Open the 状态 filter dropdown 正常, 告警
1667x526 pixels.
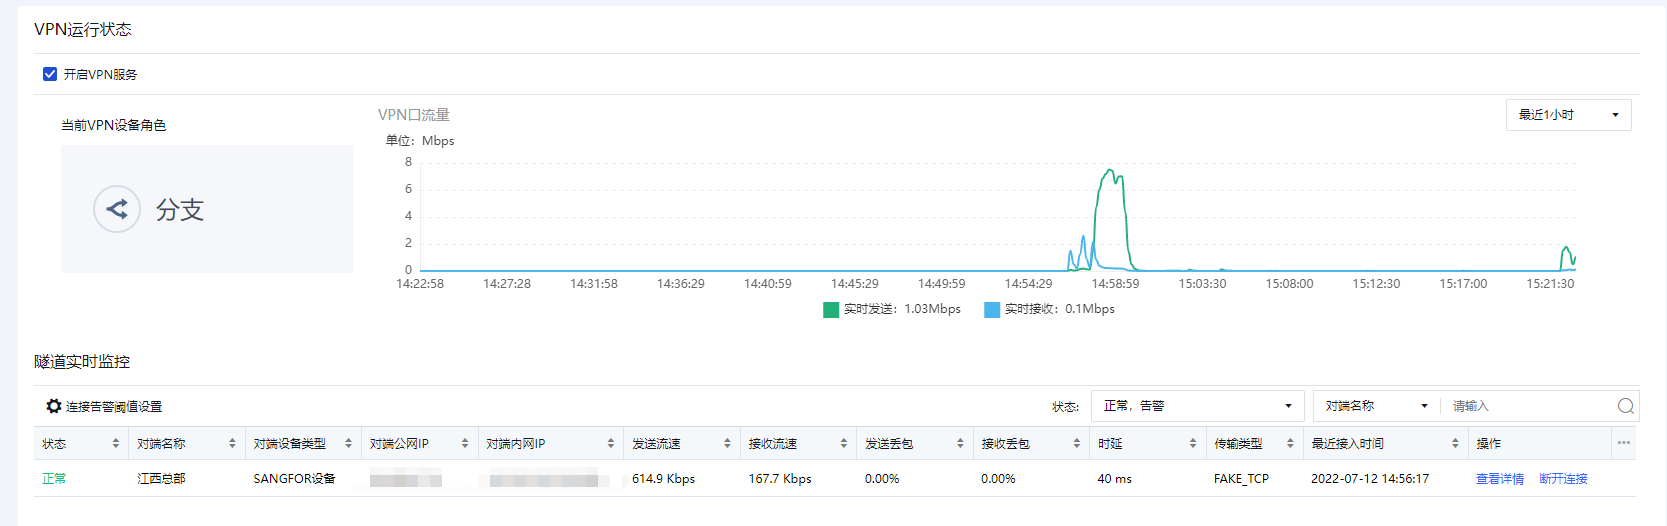(x=1197, y=406)
